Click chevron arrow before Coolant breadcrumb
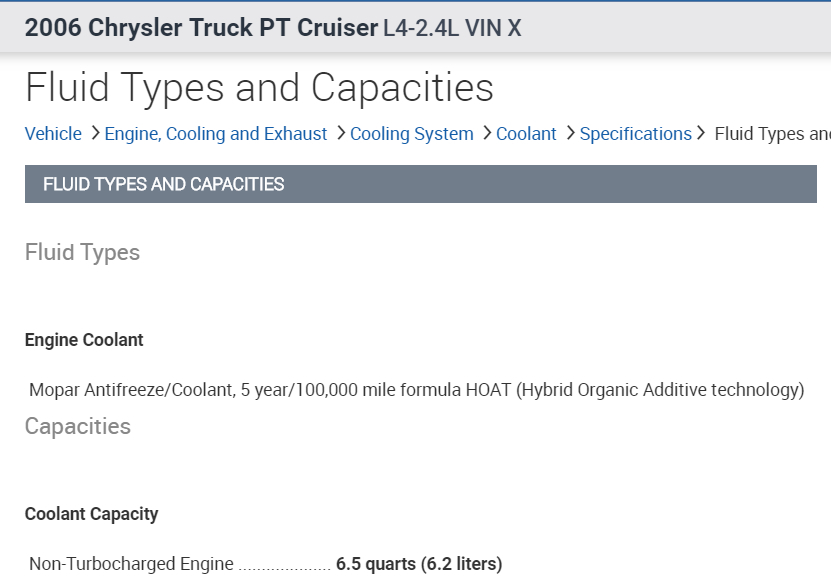 click(x=487, y=133)
